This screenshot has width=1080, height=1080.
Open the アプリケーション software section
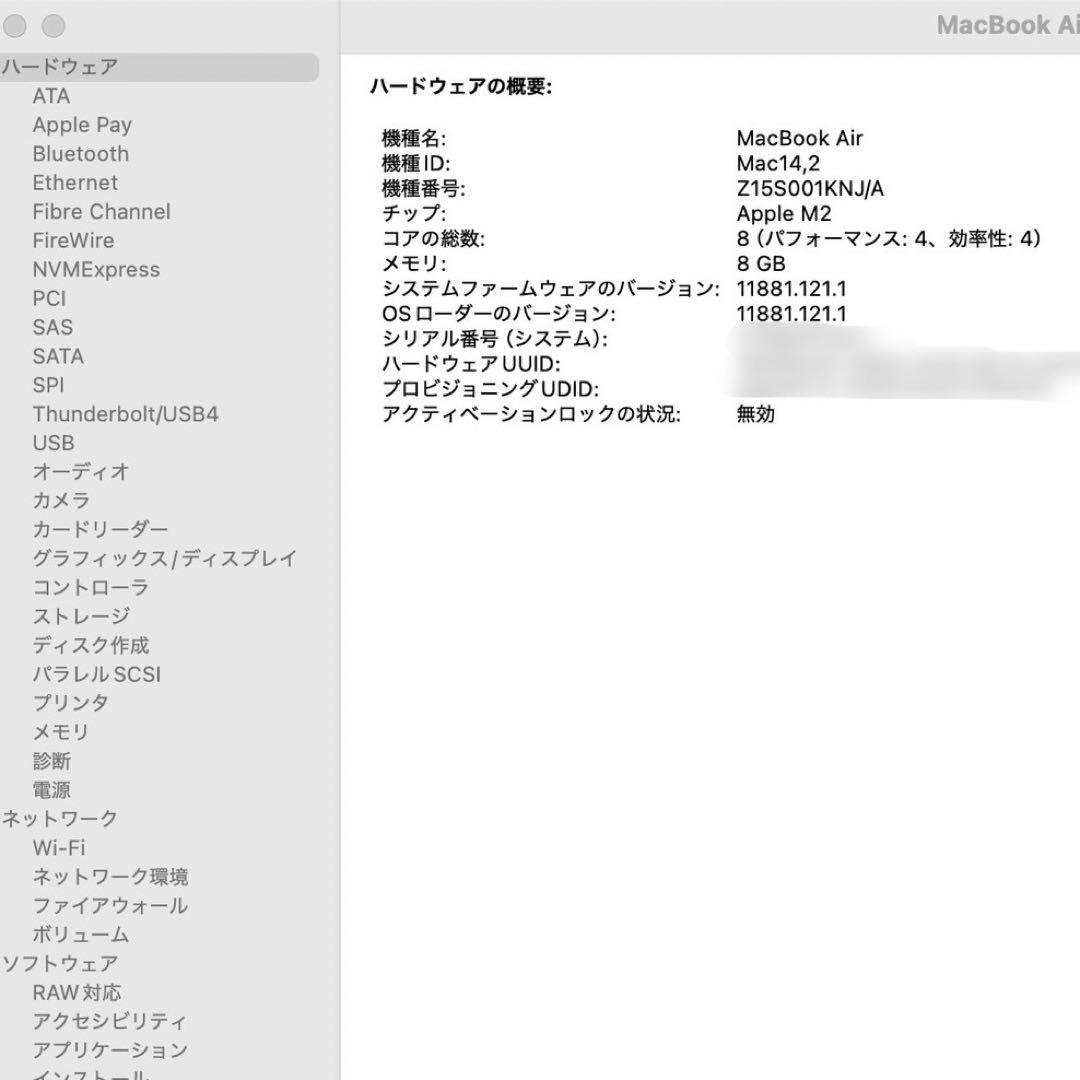click(110, 1050)
